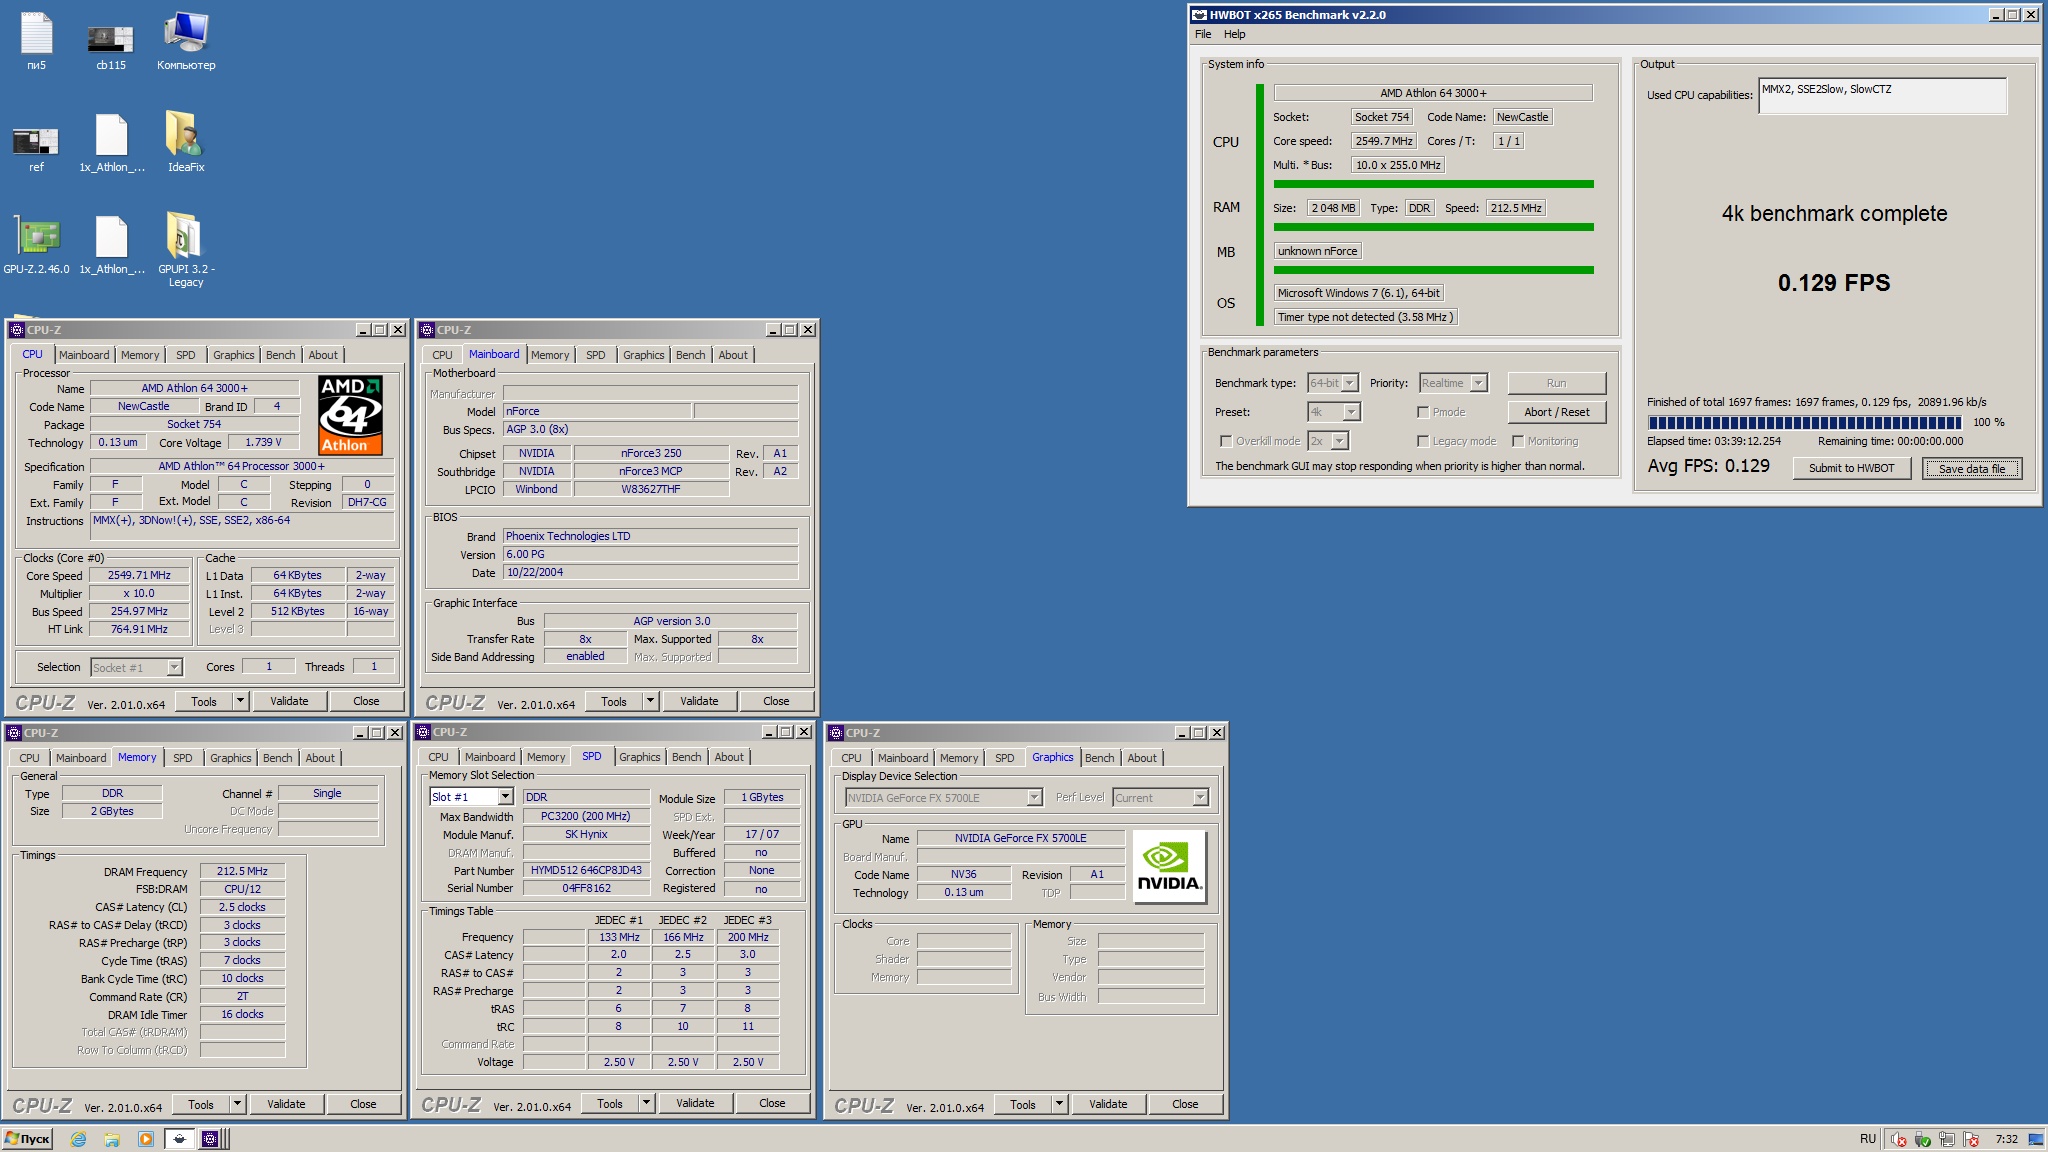Open the Help menu in HWBOT x265
Viewport: 2048px width, 1152px height.
coord(1235,34)
